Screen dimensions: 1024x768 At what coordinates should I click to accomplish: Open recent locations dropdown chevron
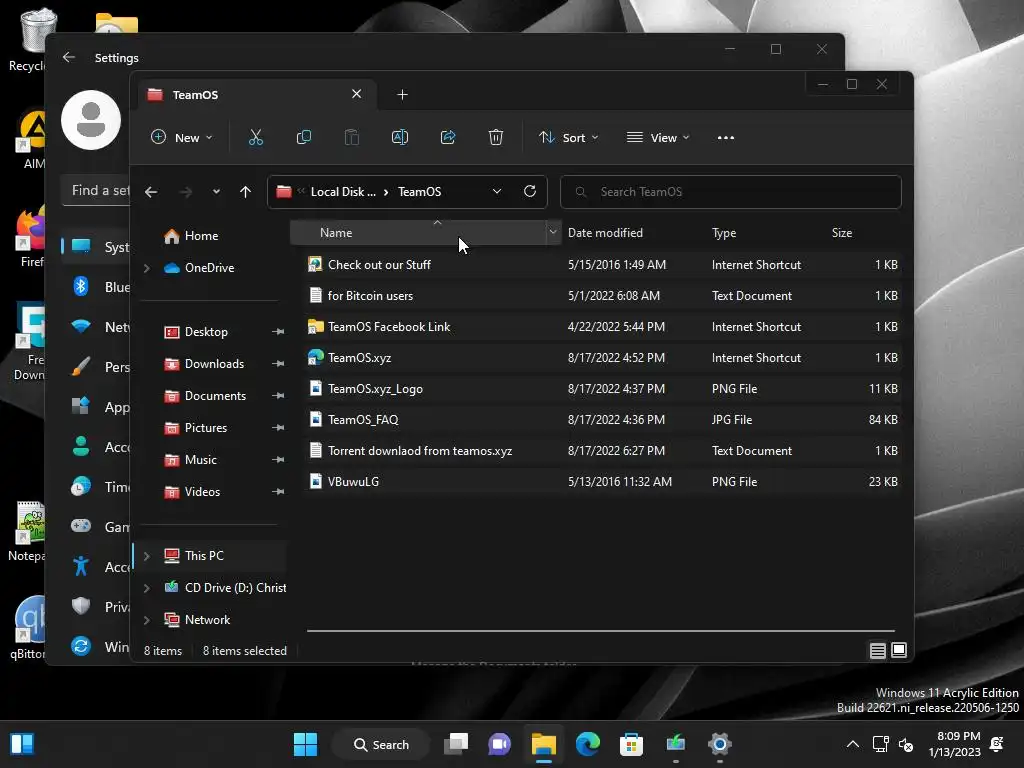pyautogui.click(x=216, y=192)
